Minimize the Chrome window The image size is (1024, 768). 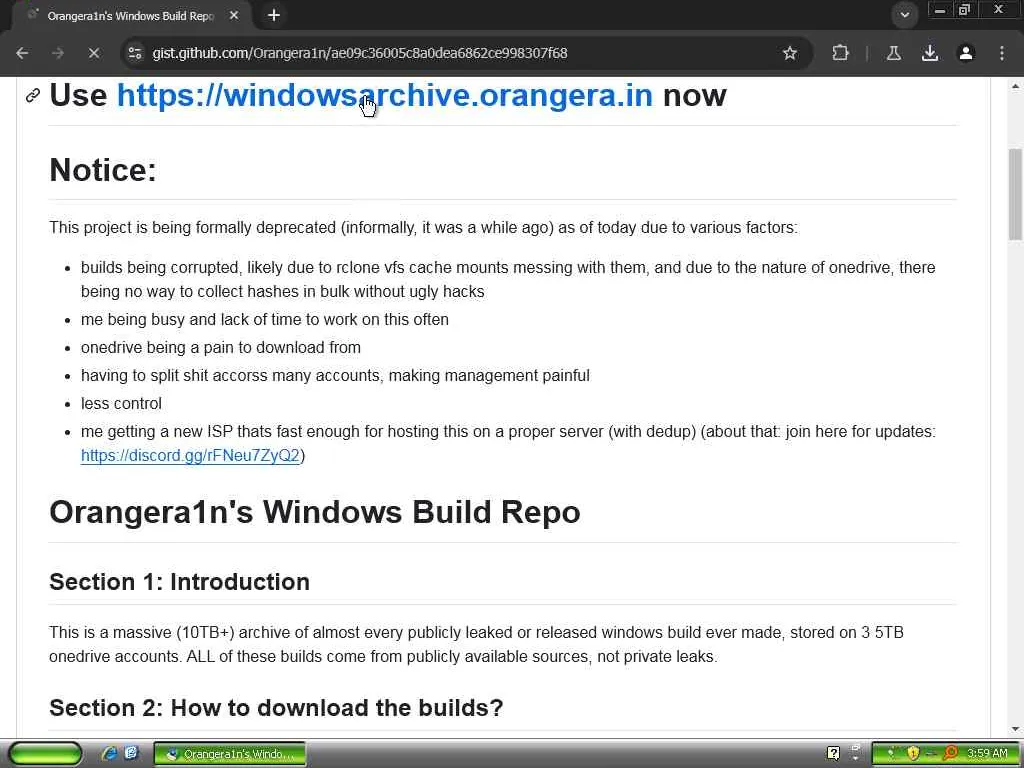(x=940, y=10)
